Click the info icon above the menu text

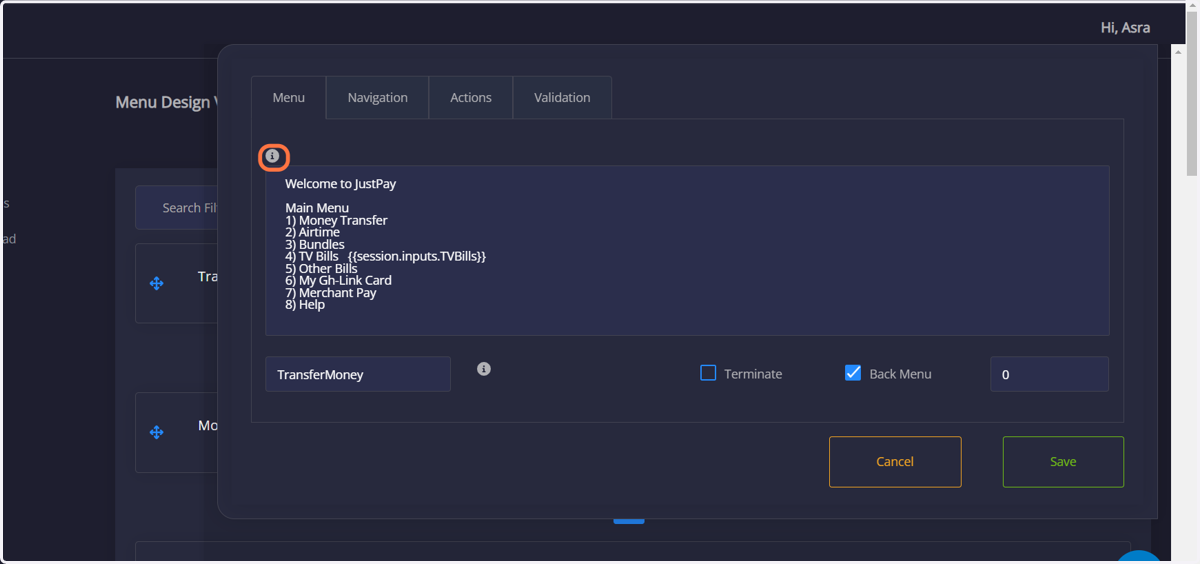[272, 156]
